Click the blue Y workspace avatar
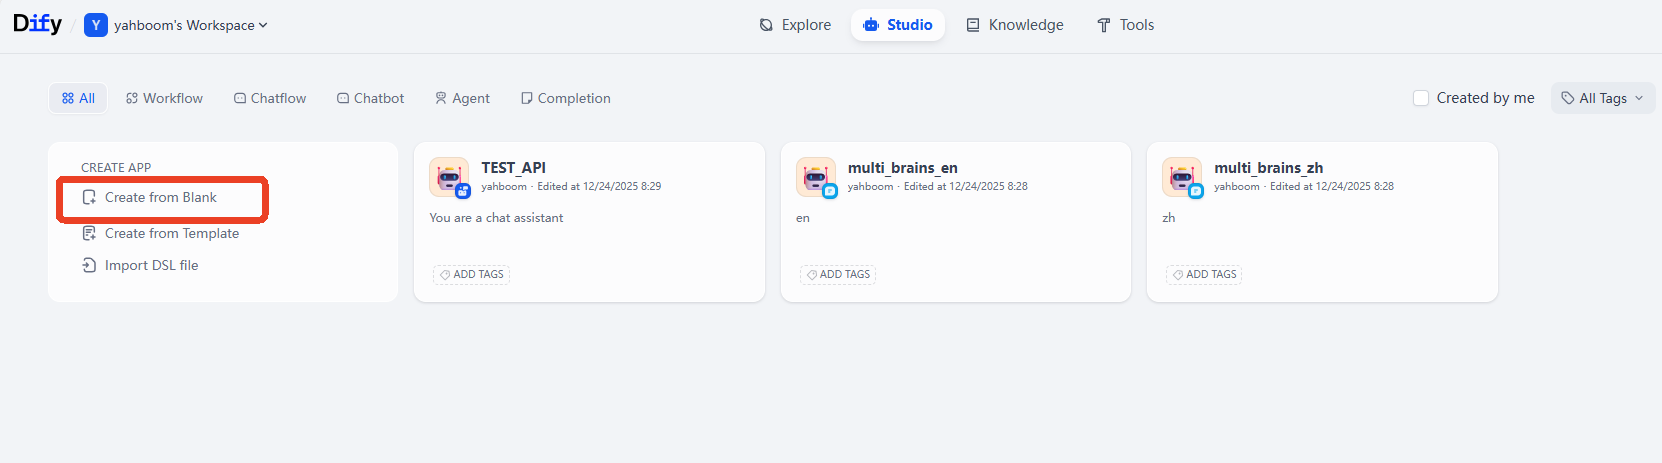Screen dimensions: 1662x463 coord(96,25)
